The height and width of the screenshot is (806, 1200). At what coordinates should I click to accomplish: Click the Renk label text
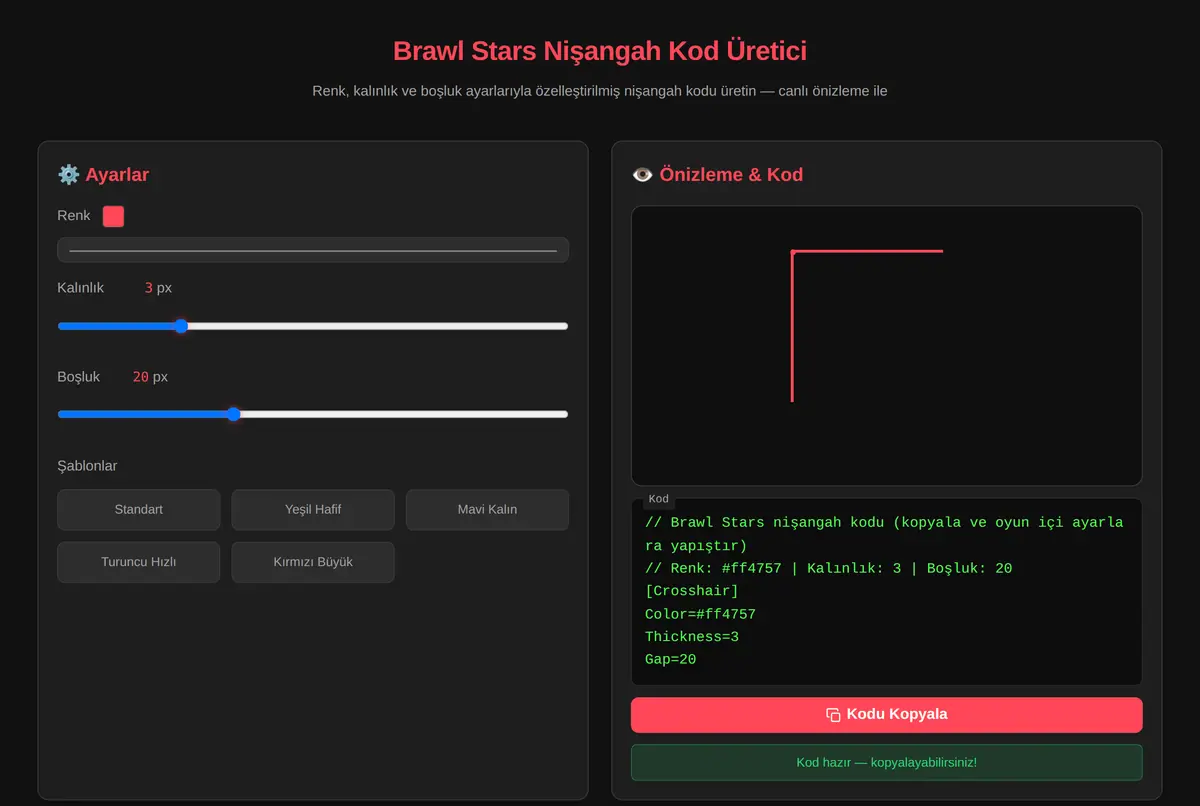tap(74, 216)
